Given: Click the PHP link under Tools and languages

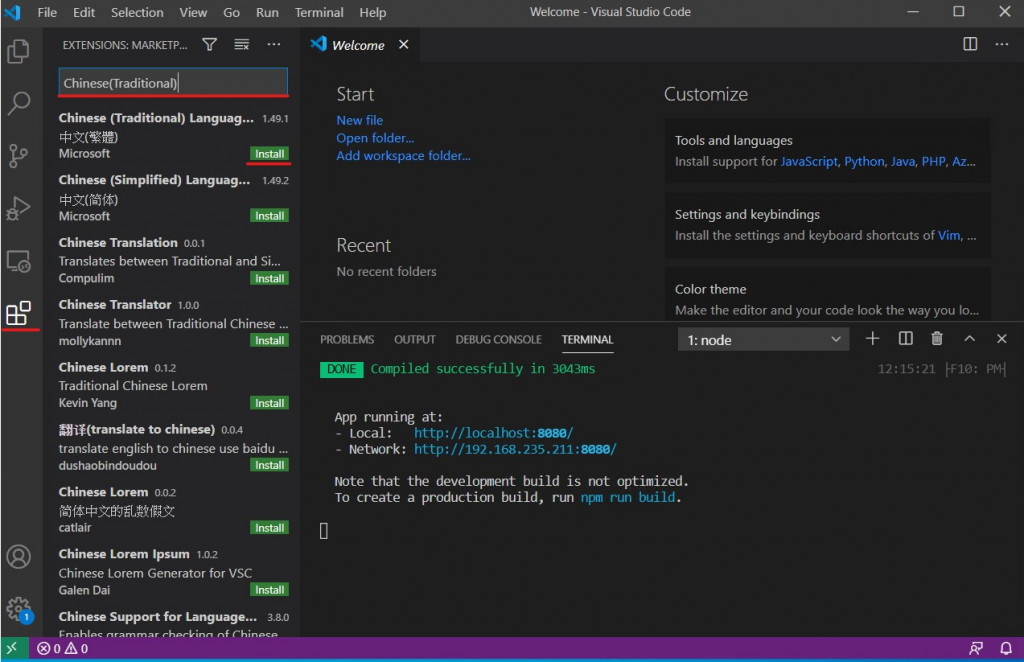Looking at the screenshot, I should 933,161.
